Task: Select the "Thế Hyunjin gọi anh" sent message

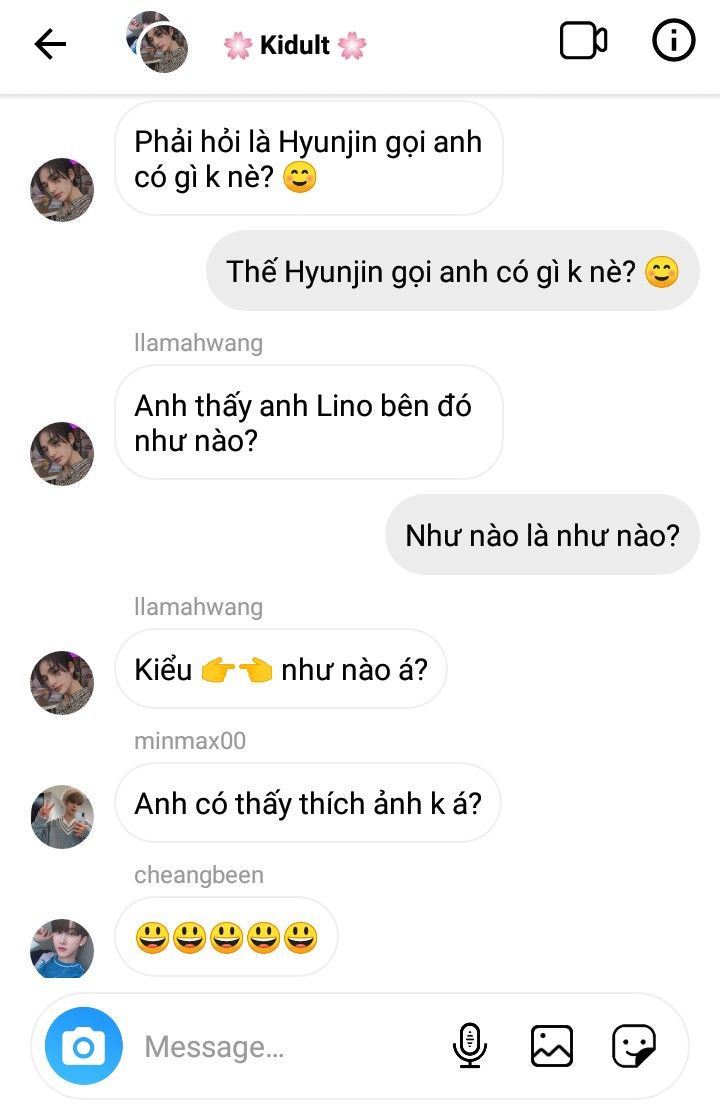Action: (452, 271)
